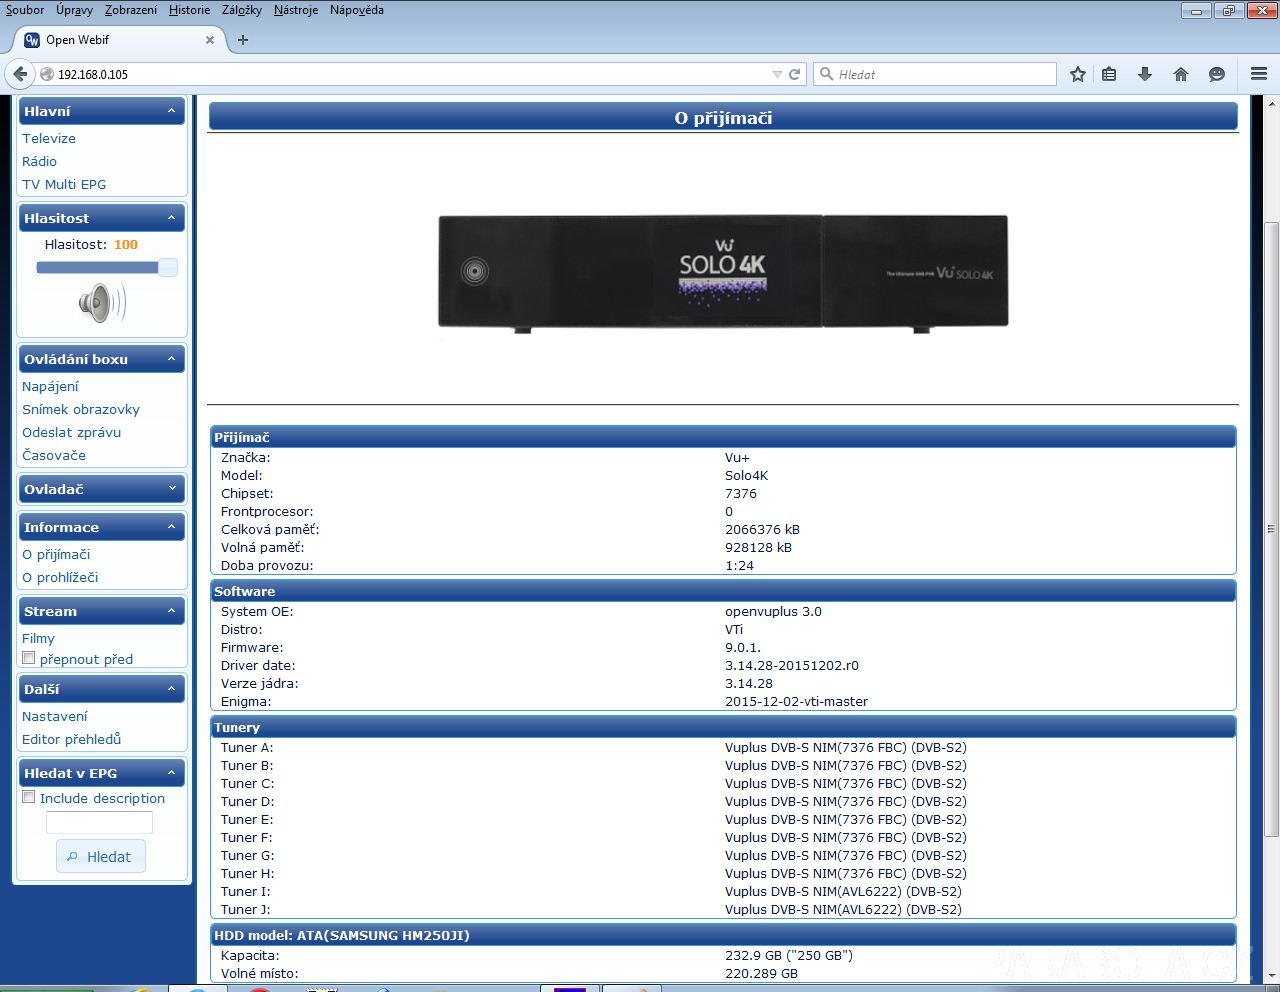The image size is (1280, 992).
Task: Open the Časovače link
Action: (x=54, y=455)
